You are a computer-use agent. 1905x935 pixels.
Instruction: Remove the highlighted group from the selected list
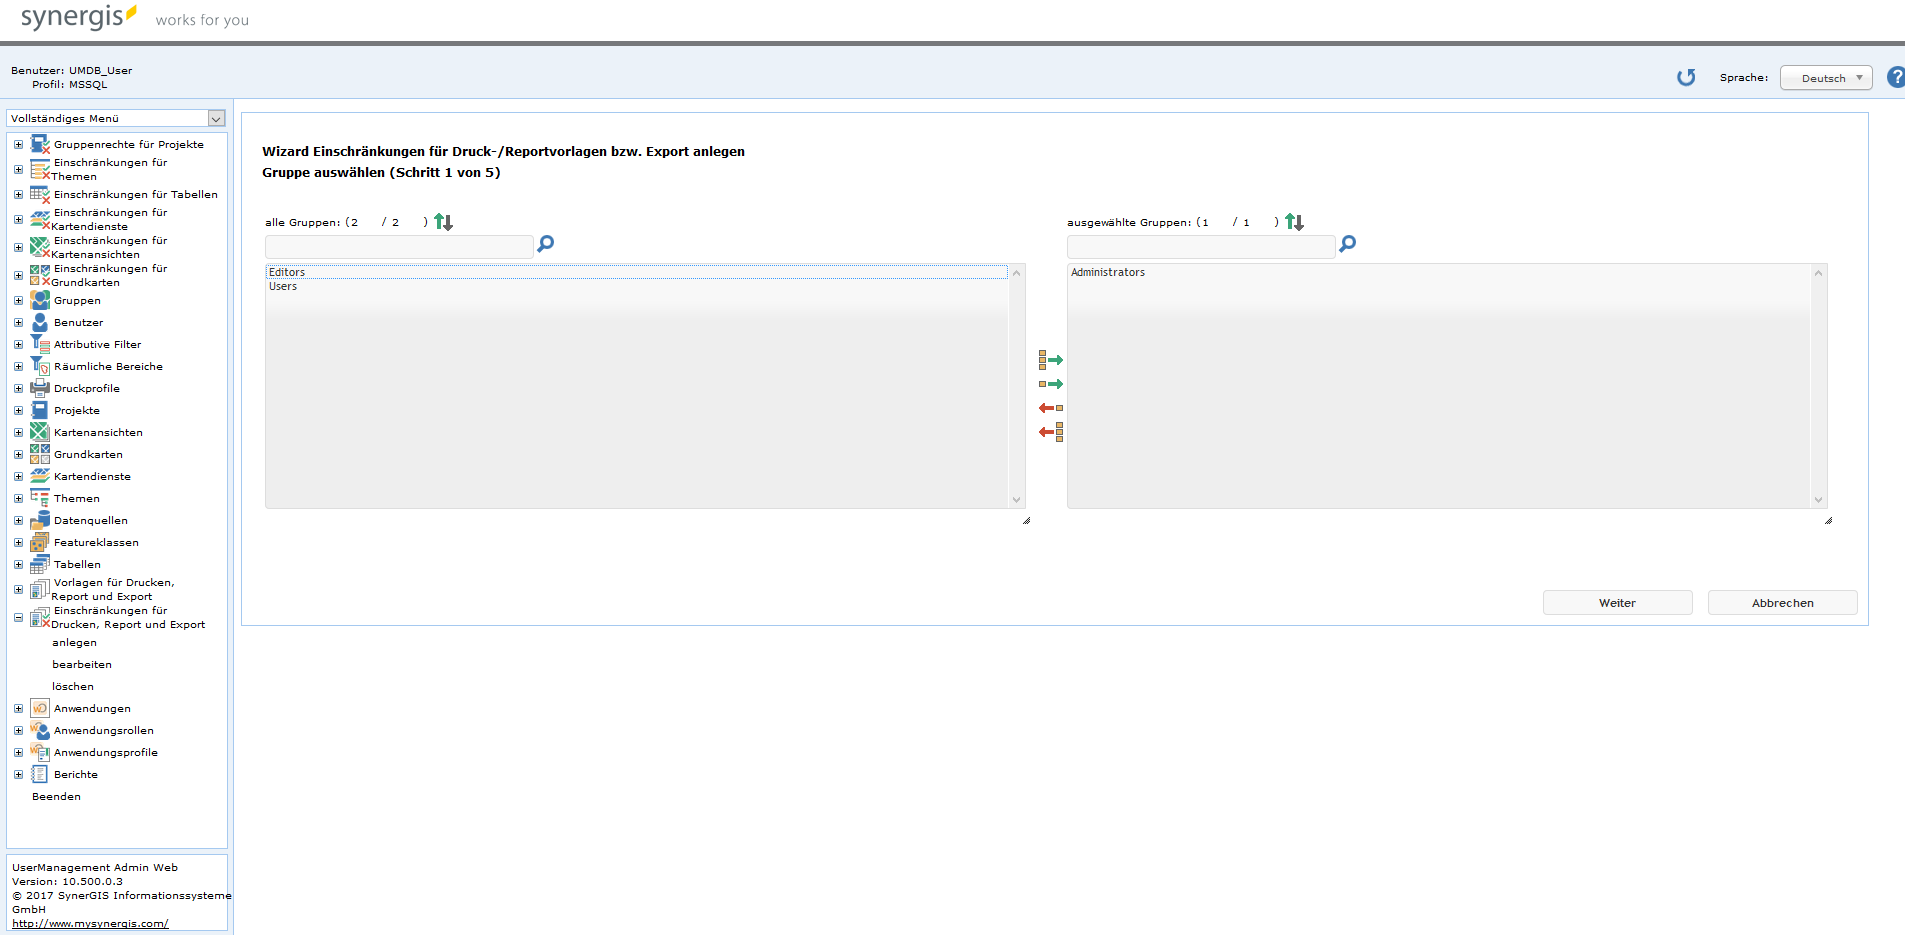1050,408
